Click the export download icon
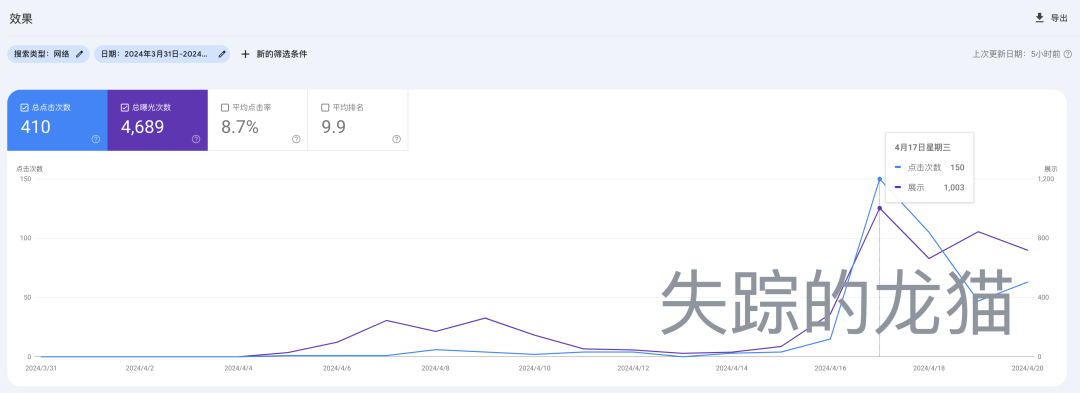This screenshot has height=393, width=1080. point(1039,18)
